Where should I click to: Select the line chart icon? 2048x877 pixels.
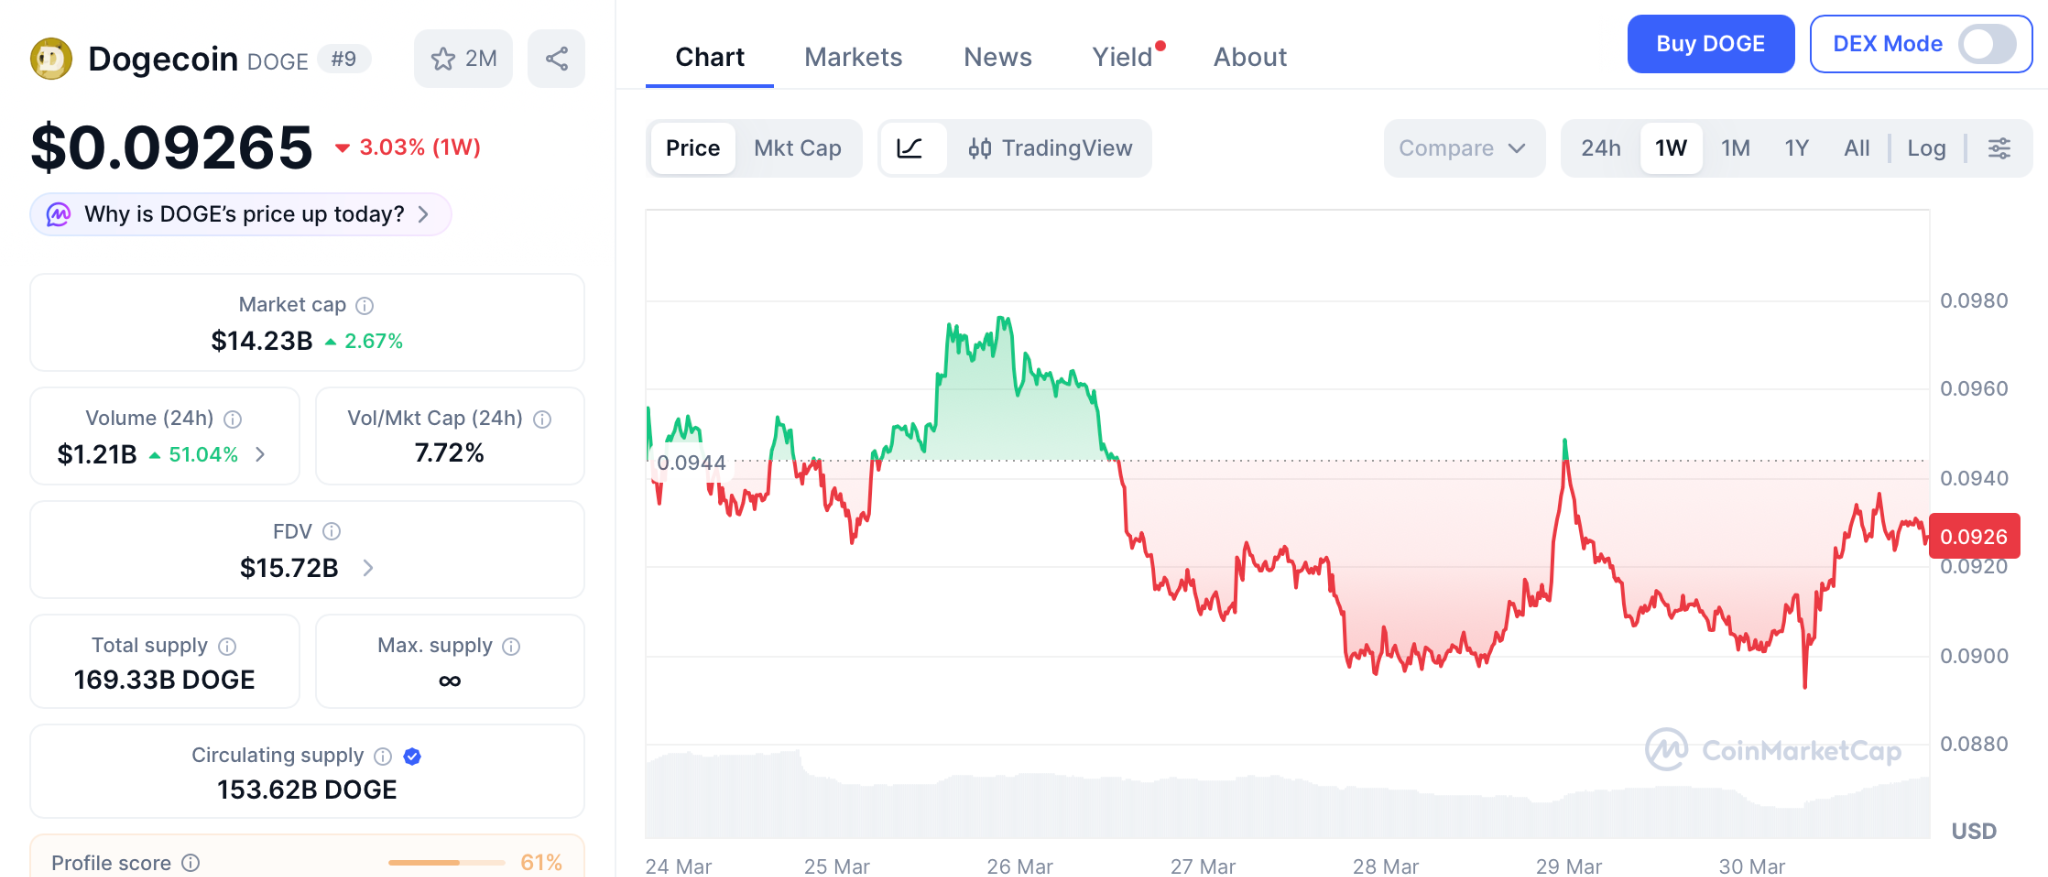910,148
